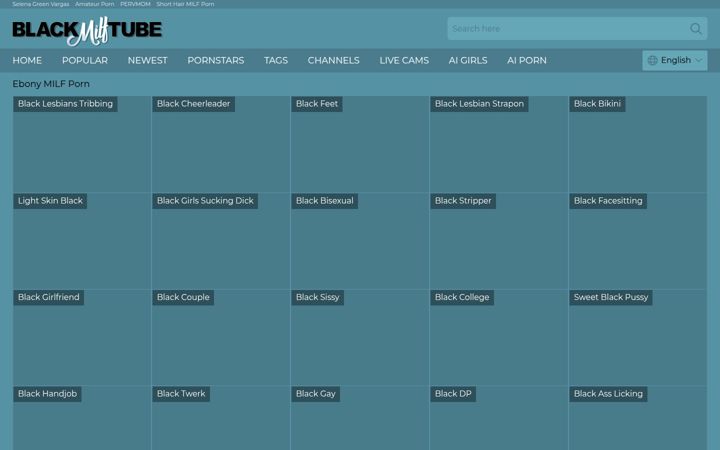Click the PERVMOM top link
720x450 pixels.
coord(135,4)
